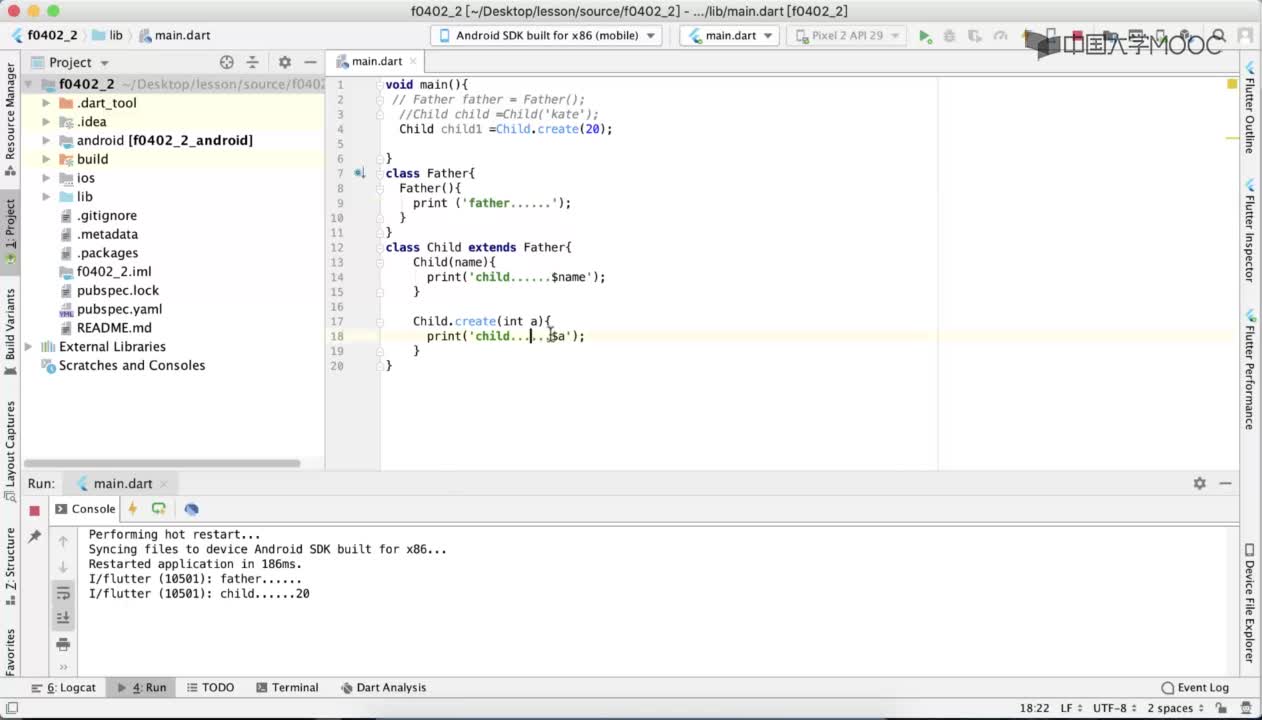1262x720 pixels.
Task: Trigger Flutter hot reload lightning icon
Action: tap(132, 509)
